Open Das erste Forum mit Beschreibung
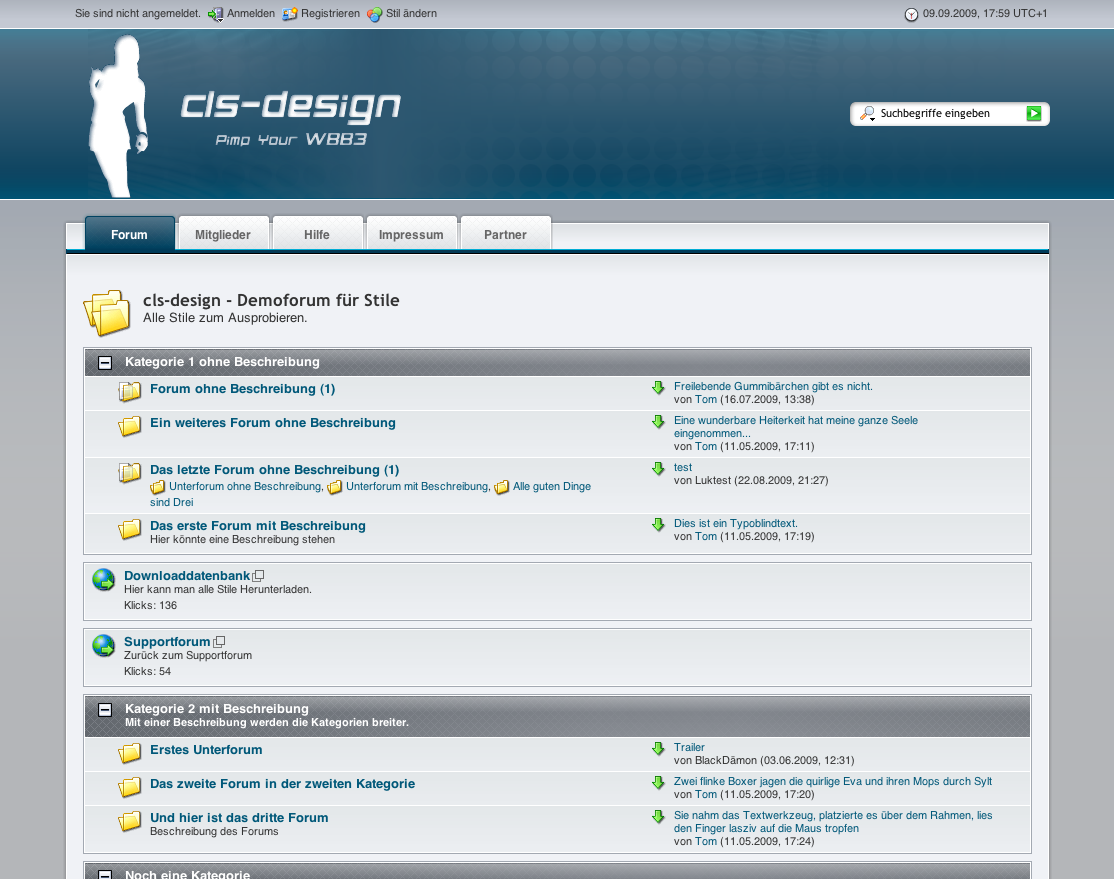Viewport: 1114px width, 879px height. point(258,526)
